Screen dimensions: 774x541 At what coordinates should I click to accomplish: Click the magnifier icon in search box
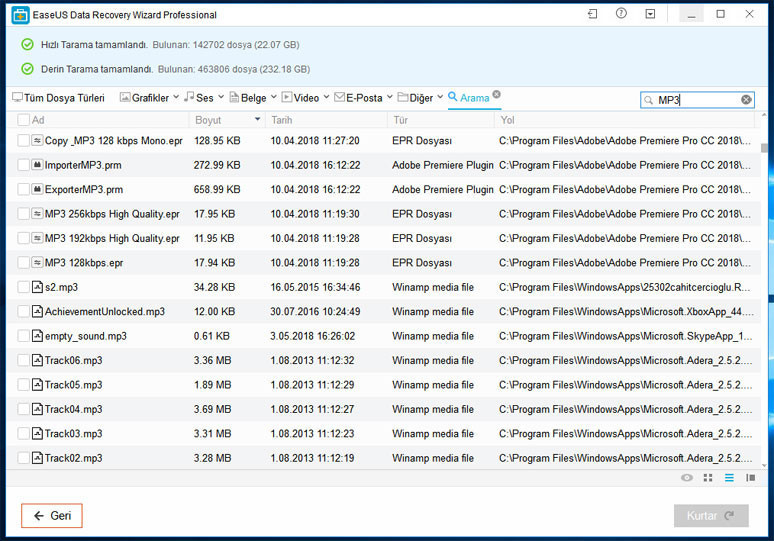(649, 100)
